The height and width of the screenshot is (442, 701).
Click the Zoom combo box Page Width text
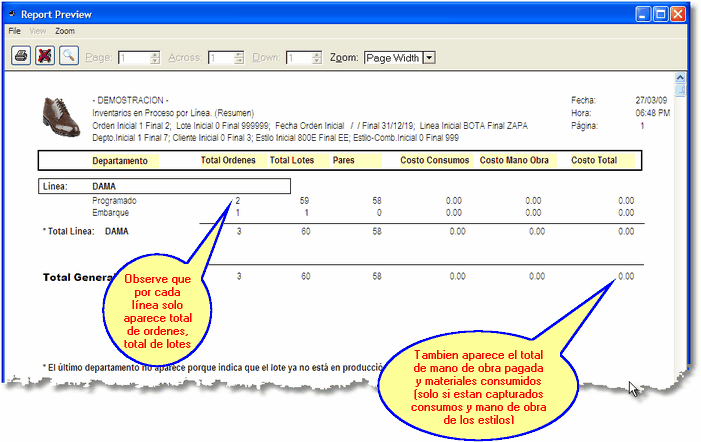pyautogui.click(x=393, y=58)
